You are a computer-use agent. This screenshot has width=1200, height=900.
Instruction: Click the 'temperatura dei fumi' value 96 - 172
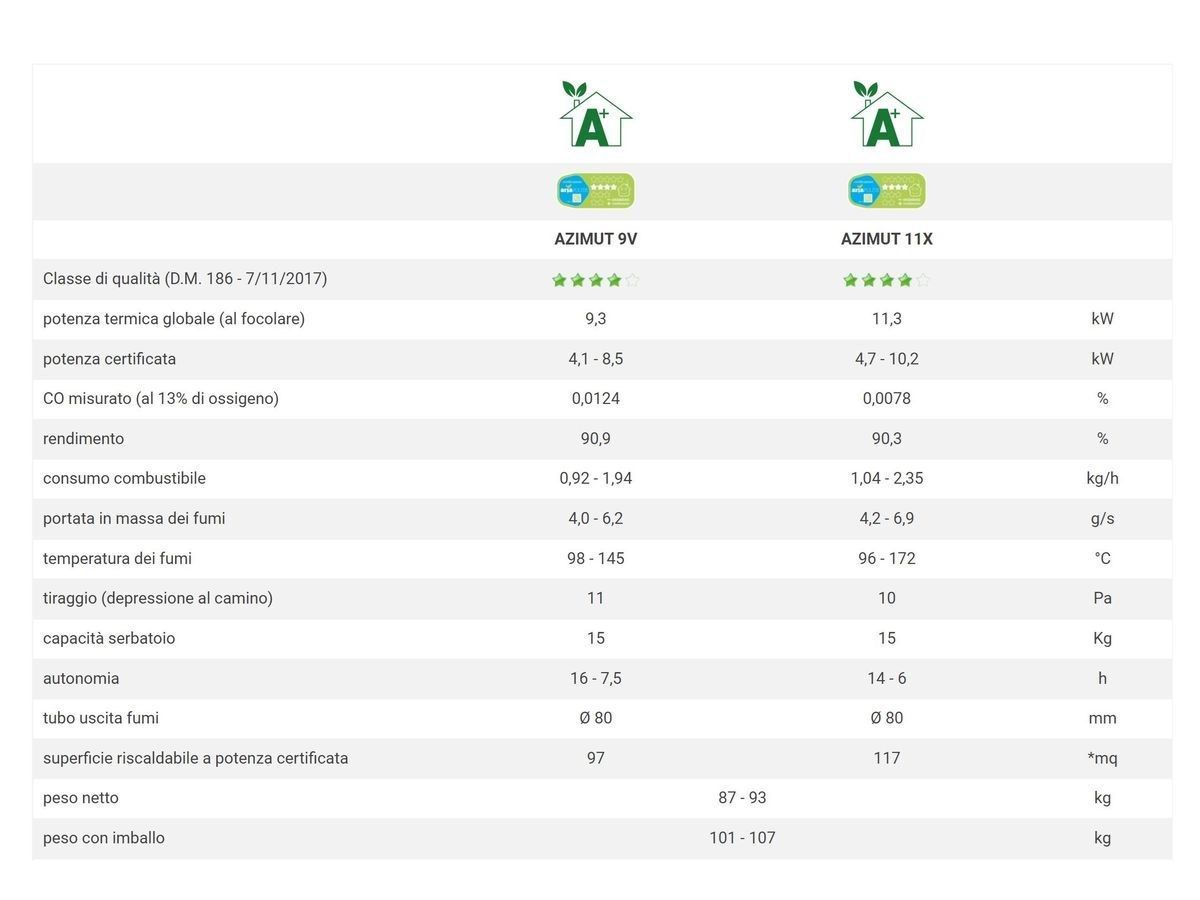coord(887,559)
